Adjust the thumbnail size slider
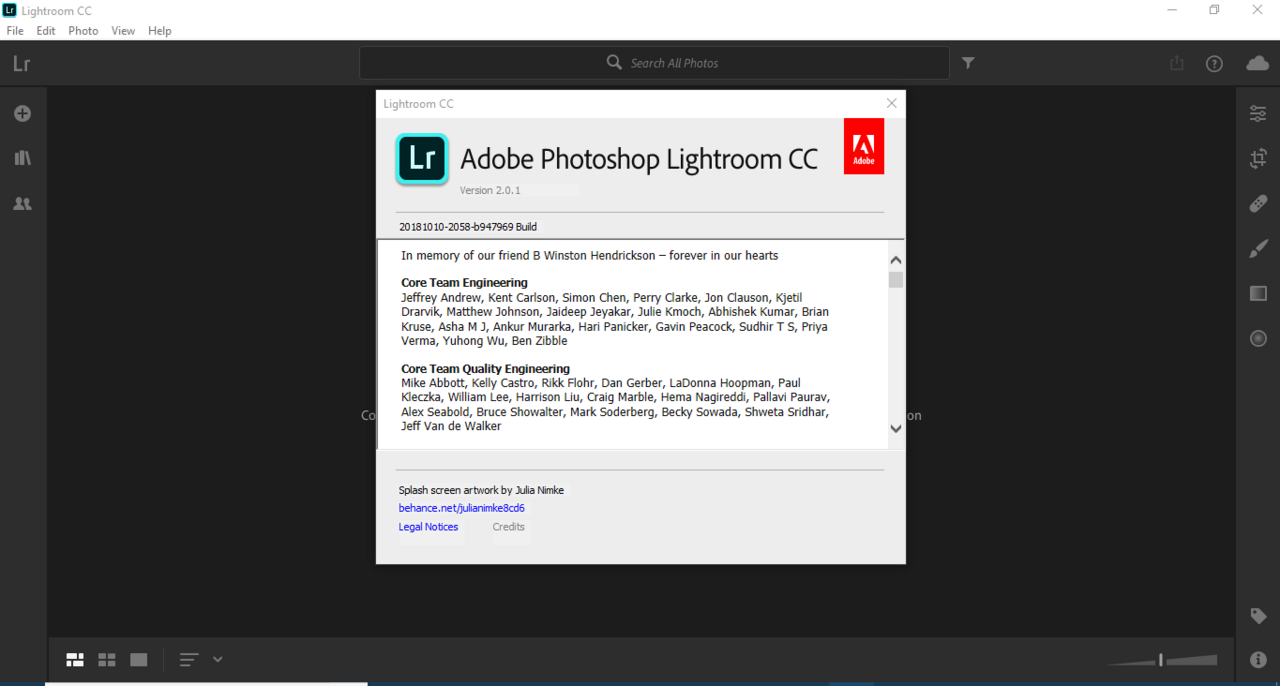This screenshot has width=1280, height=686. click(x=1162, y=660)
